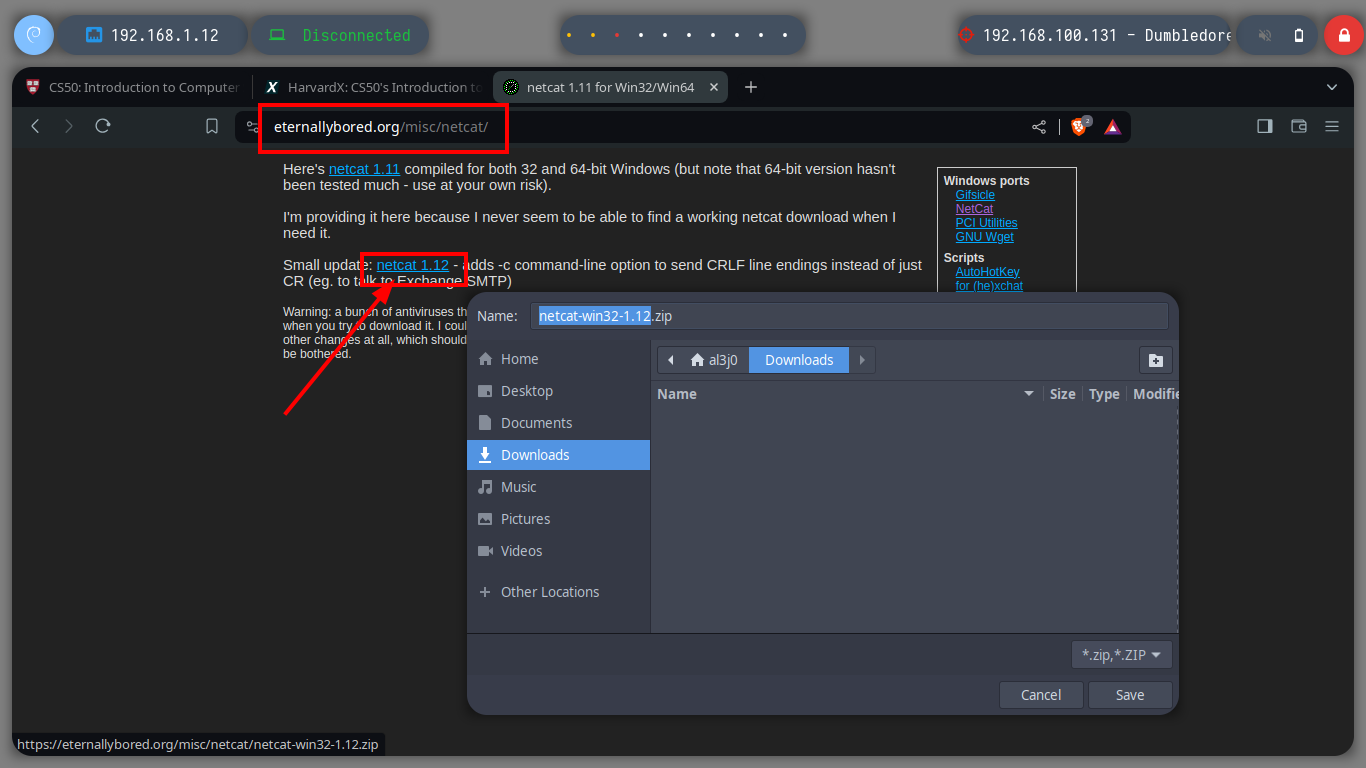1366x768 pixels.
Task: Open the Brave Wallet icon
Action: click(1299, 126)
